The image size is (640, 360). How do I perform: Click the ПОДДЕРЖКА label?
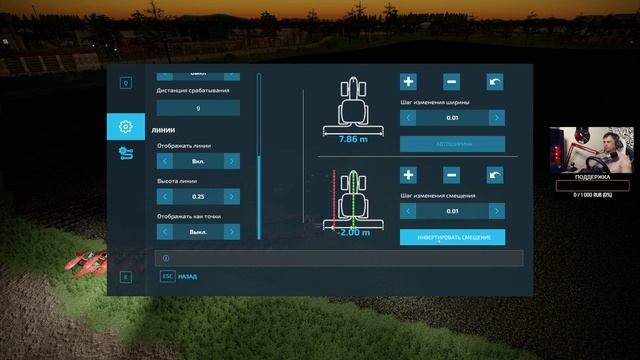(x=592, y=177)
